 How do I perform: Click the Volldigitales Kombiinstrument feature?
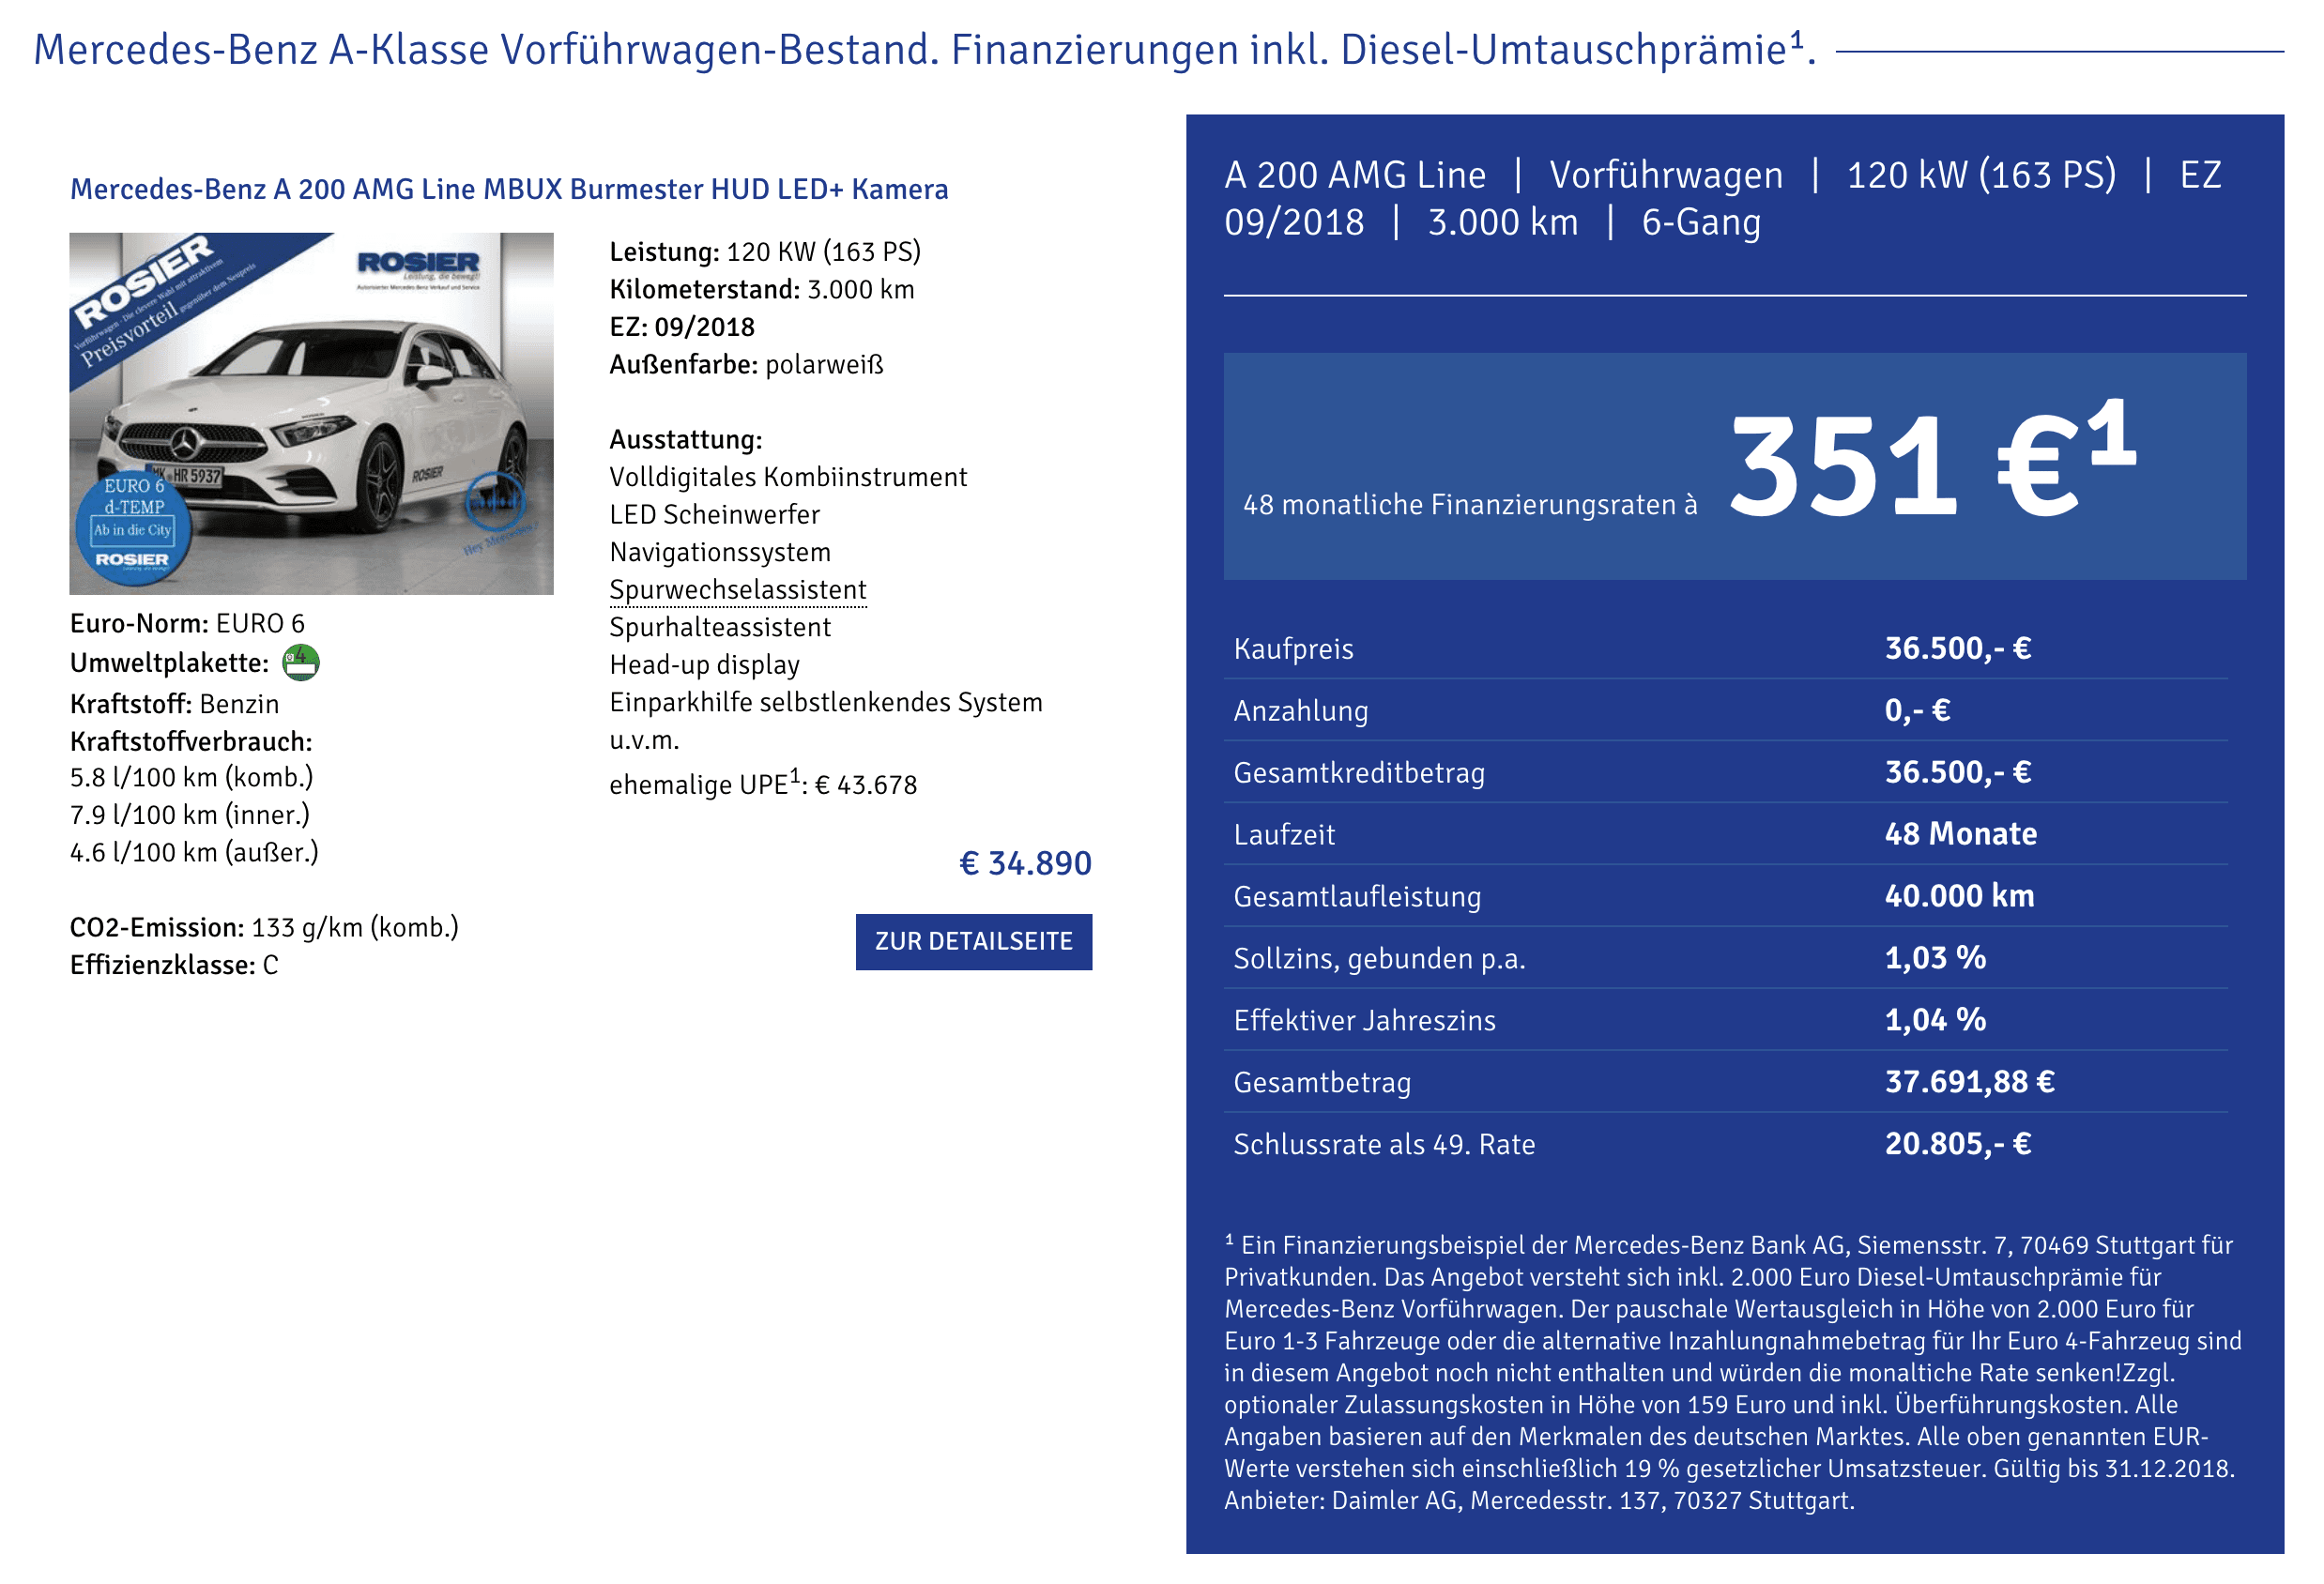tap(788, 477)
